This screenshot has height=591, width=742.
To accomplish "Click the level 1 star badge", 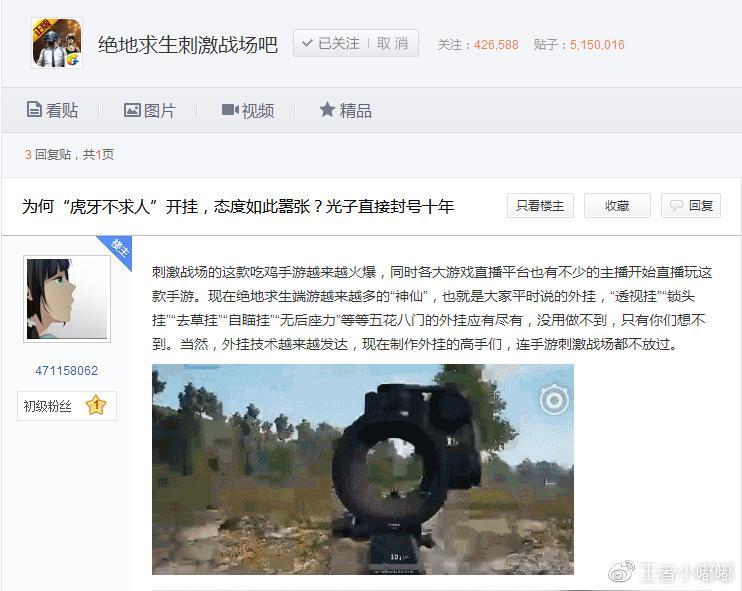I will [96, 406].
